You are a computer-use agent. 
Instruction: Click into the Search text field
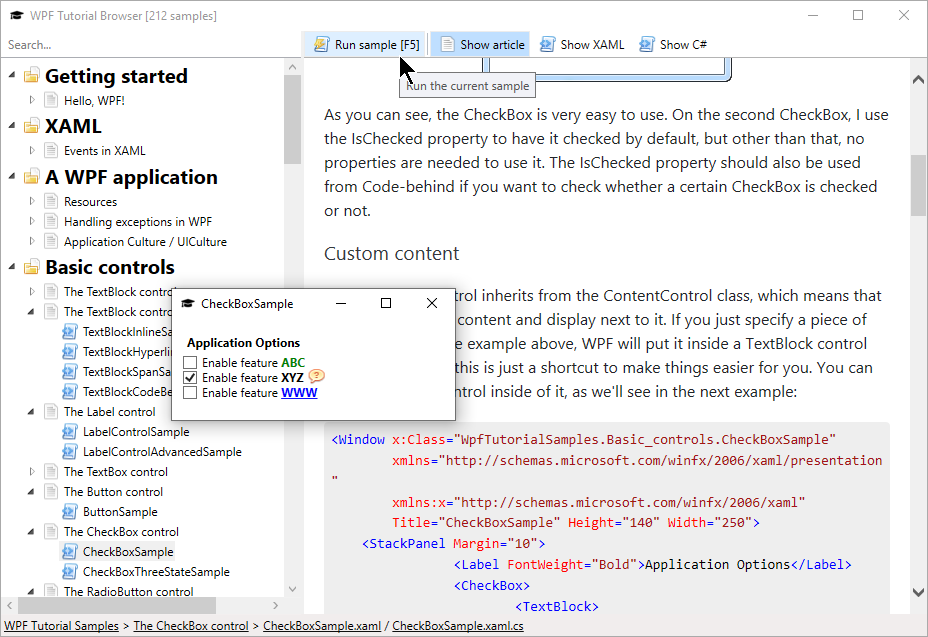coord(150,44)
